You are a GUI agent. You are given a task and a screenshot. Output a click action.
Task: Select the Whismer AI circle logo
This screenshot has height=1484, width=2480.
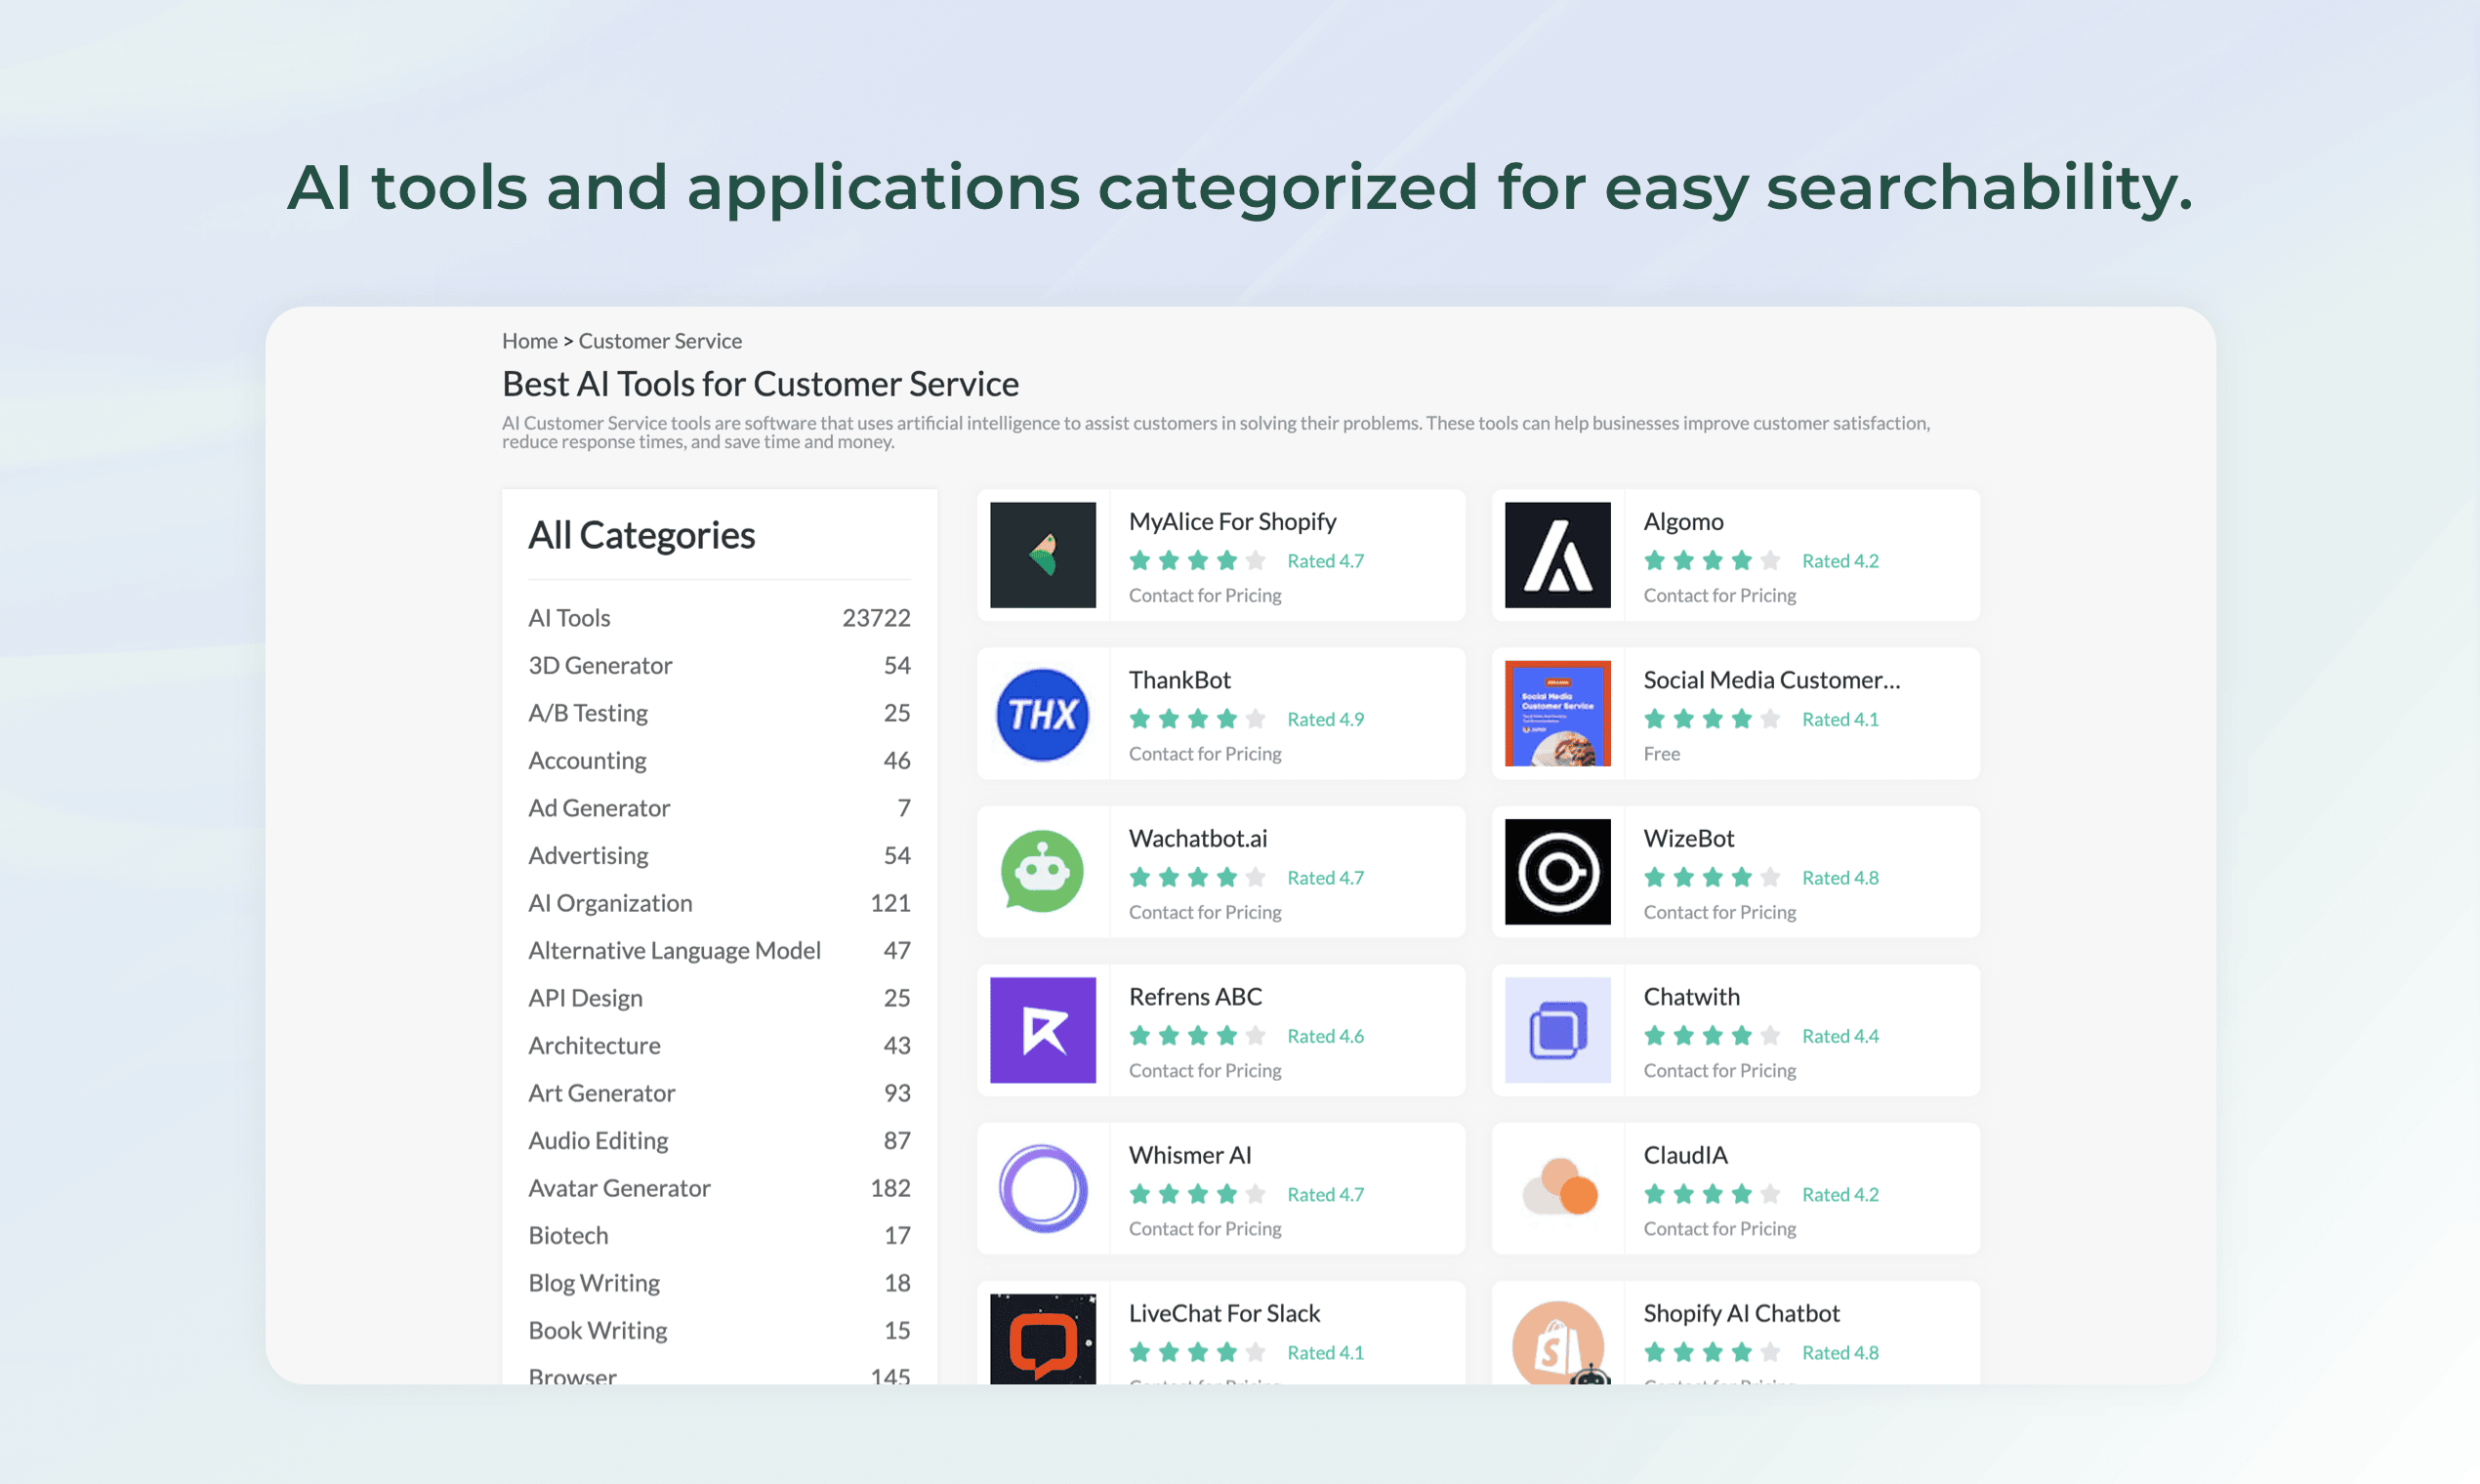pyautogui.click(x=1042, y=1188)
